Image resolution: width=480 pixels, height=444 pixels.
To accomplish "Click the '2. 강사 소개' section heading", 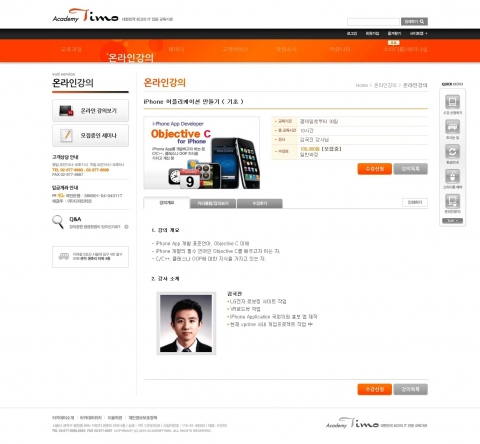I will (x=165, y=279).
